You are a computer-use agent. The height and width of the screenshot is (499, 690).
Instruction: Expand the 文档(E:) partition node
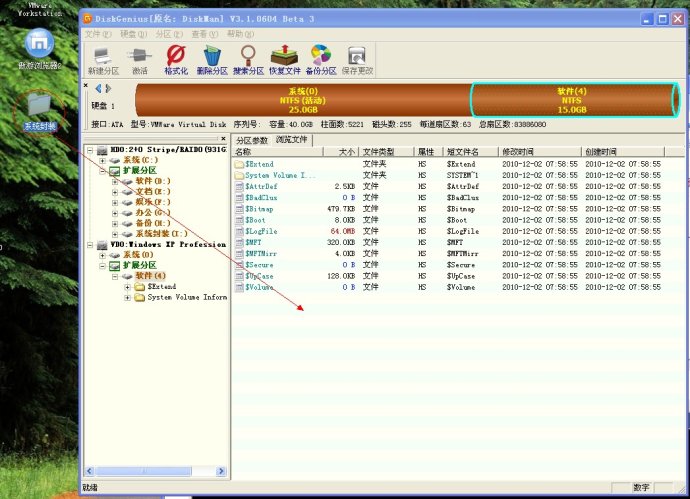click(x=115, y=192)
